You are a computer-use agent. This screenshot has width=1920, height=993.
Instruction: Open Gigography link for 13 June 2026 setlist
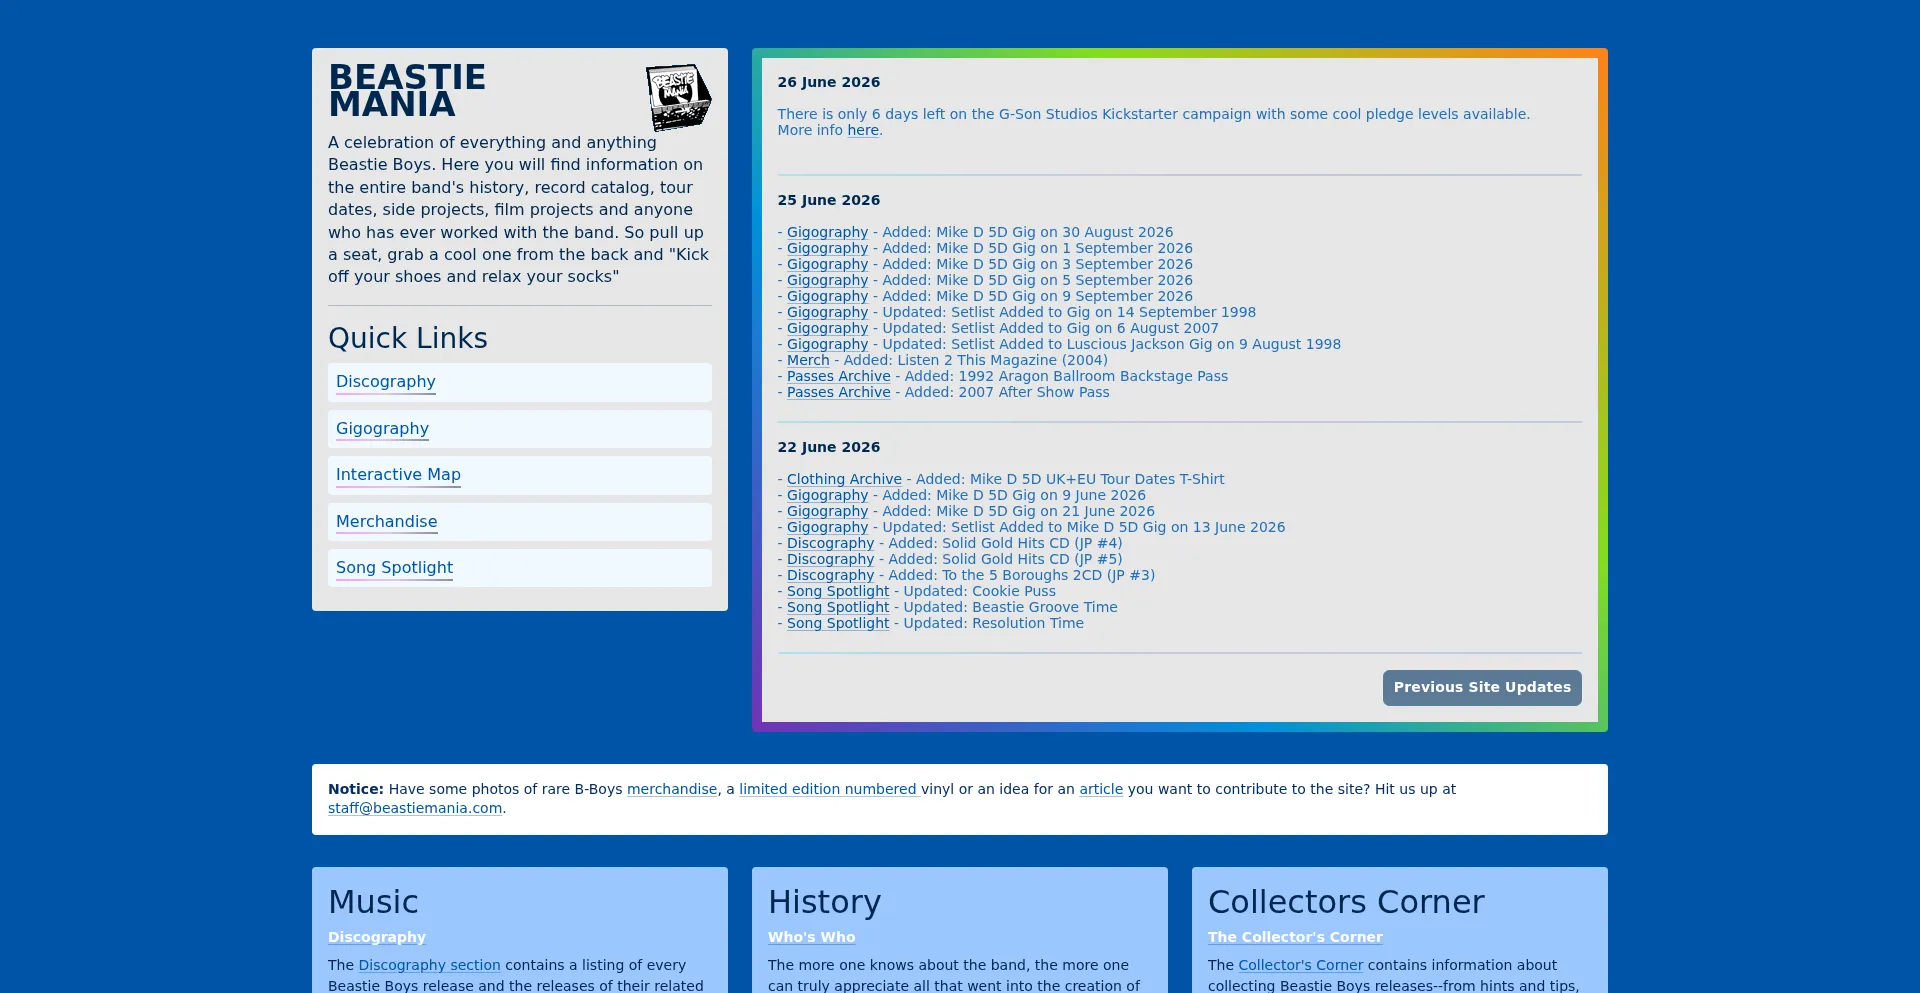pyautogui.click(x=827, y=528)
